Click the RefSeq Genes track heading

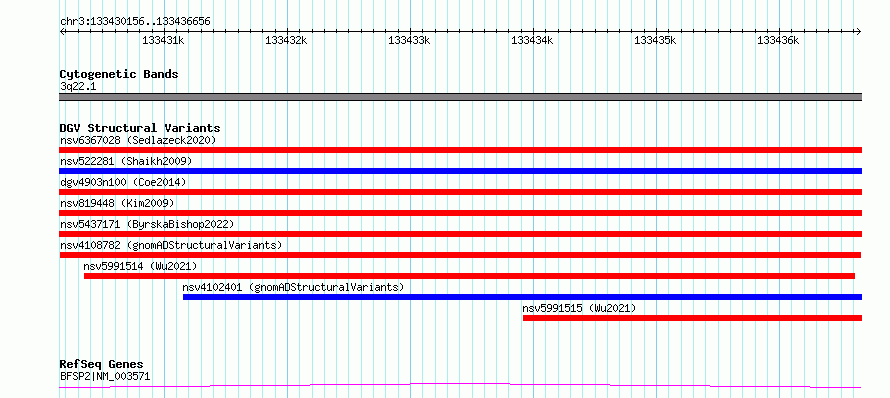click(102, 364)
